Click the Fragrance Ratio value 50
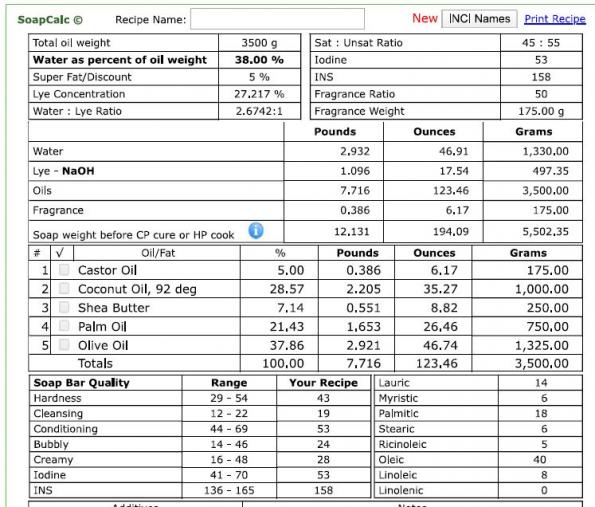This screenshot has height=507, width=595. (541, 94)
